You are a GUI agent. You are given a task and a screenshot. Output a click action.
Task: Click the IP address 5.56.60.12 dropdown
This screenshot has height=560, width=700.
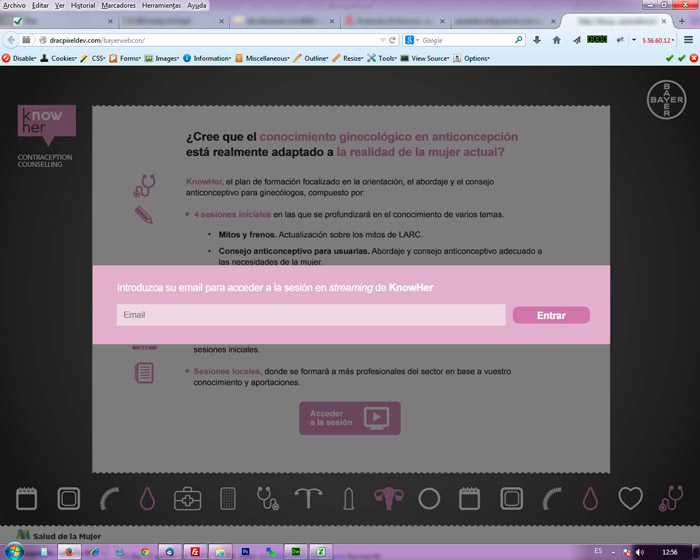[658, 40]
